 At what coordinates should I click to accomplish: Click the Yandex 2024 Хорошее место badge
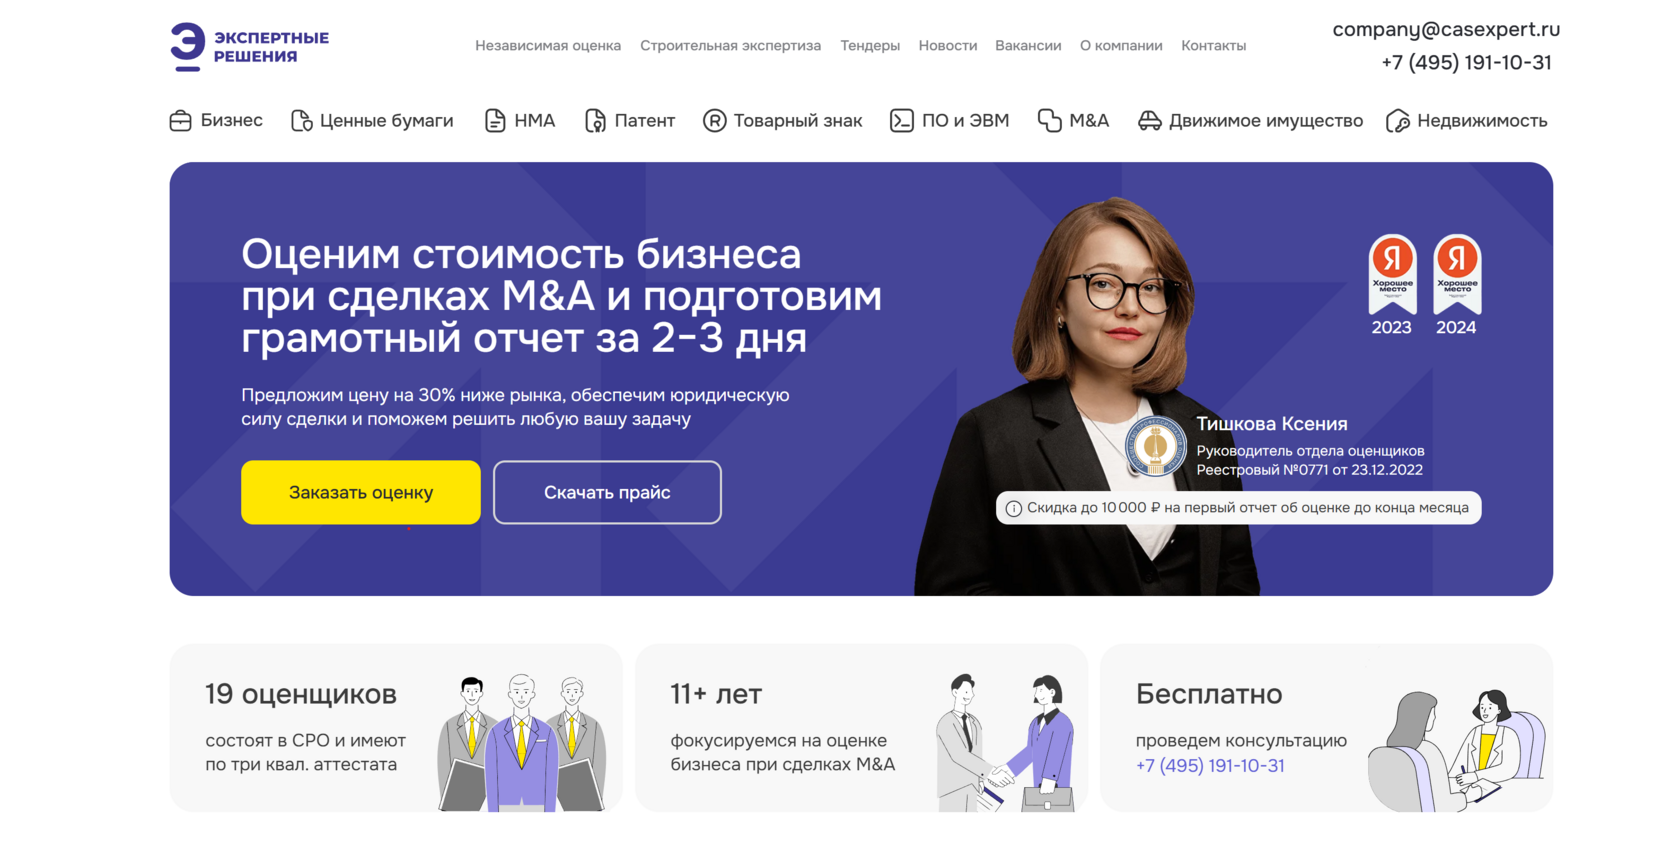1457,285
